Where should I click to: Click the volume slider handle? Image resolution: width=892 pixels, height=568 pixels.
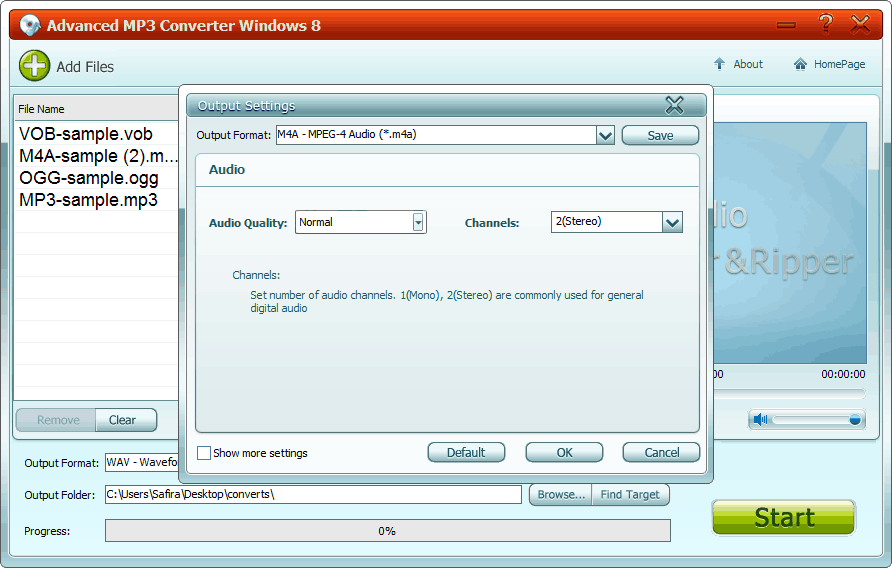pyautogui.click(x=854, y=420)
